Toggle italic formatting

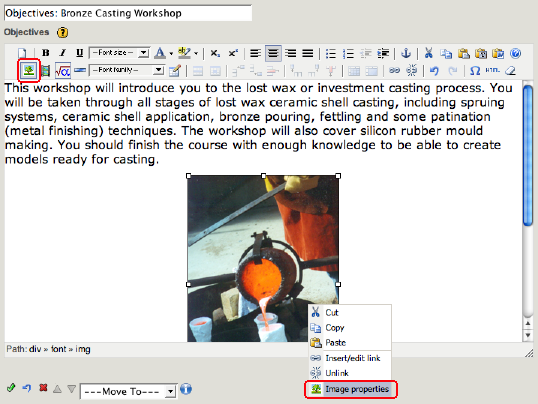62,53
